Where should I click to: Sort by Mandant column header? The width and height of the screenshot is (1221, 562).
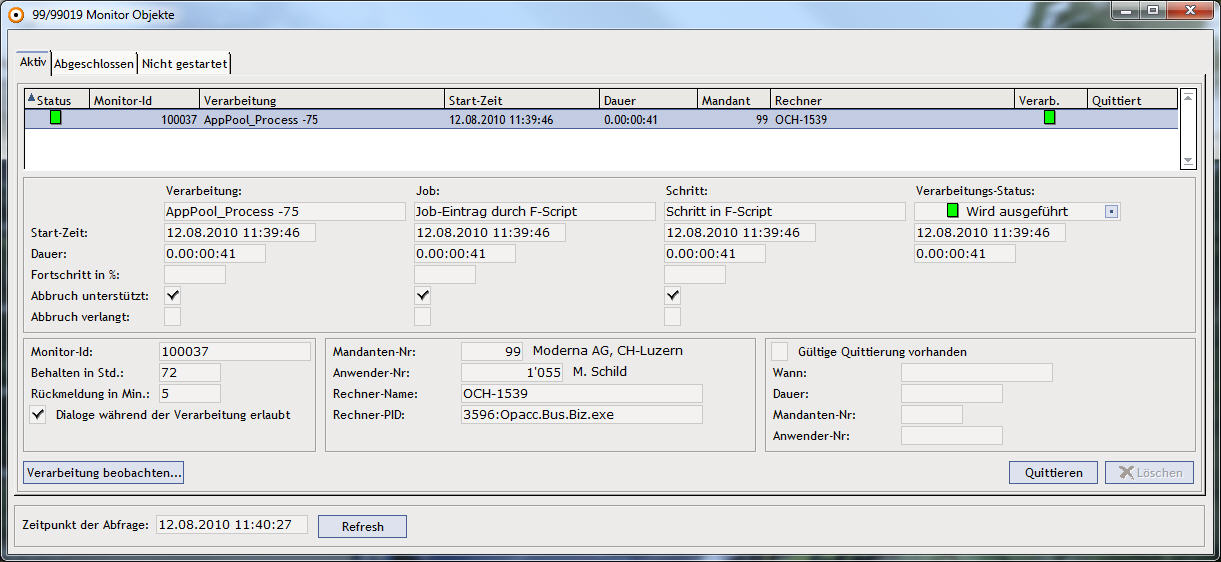point(734,100)
